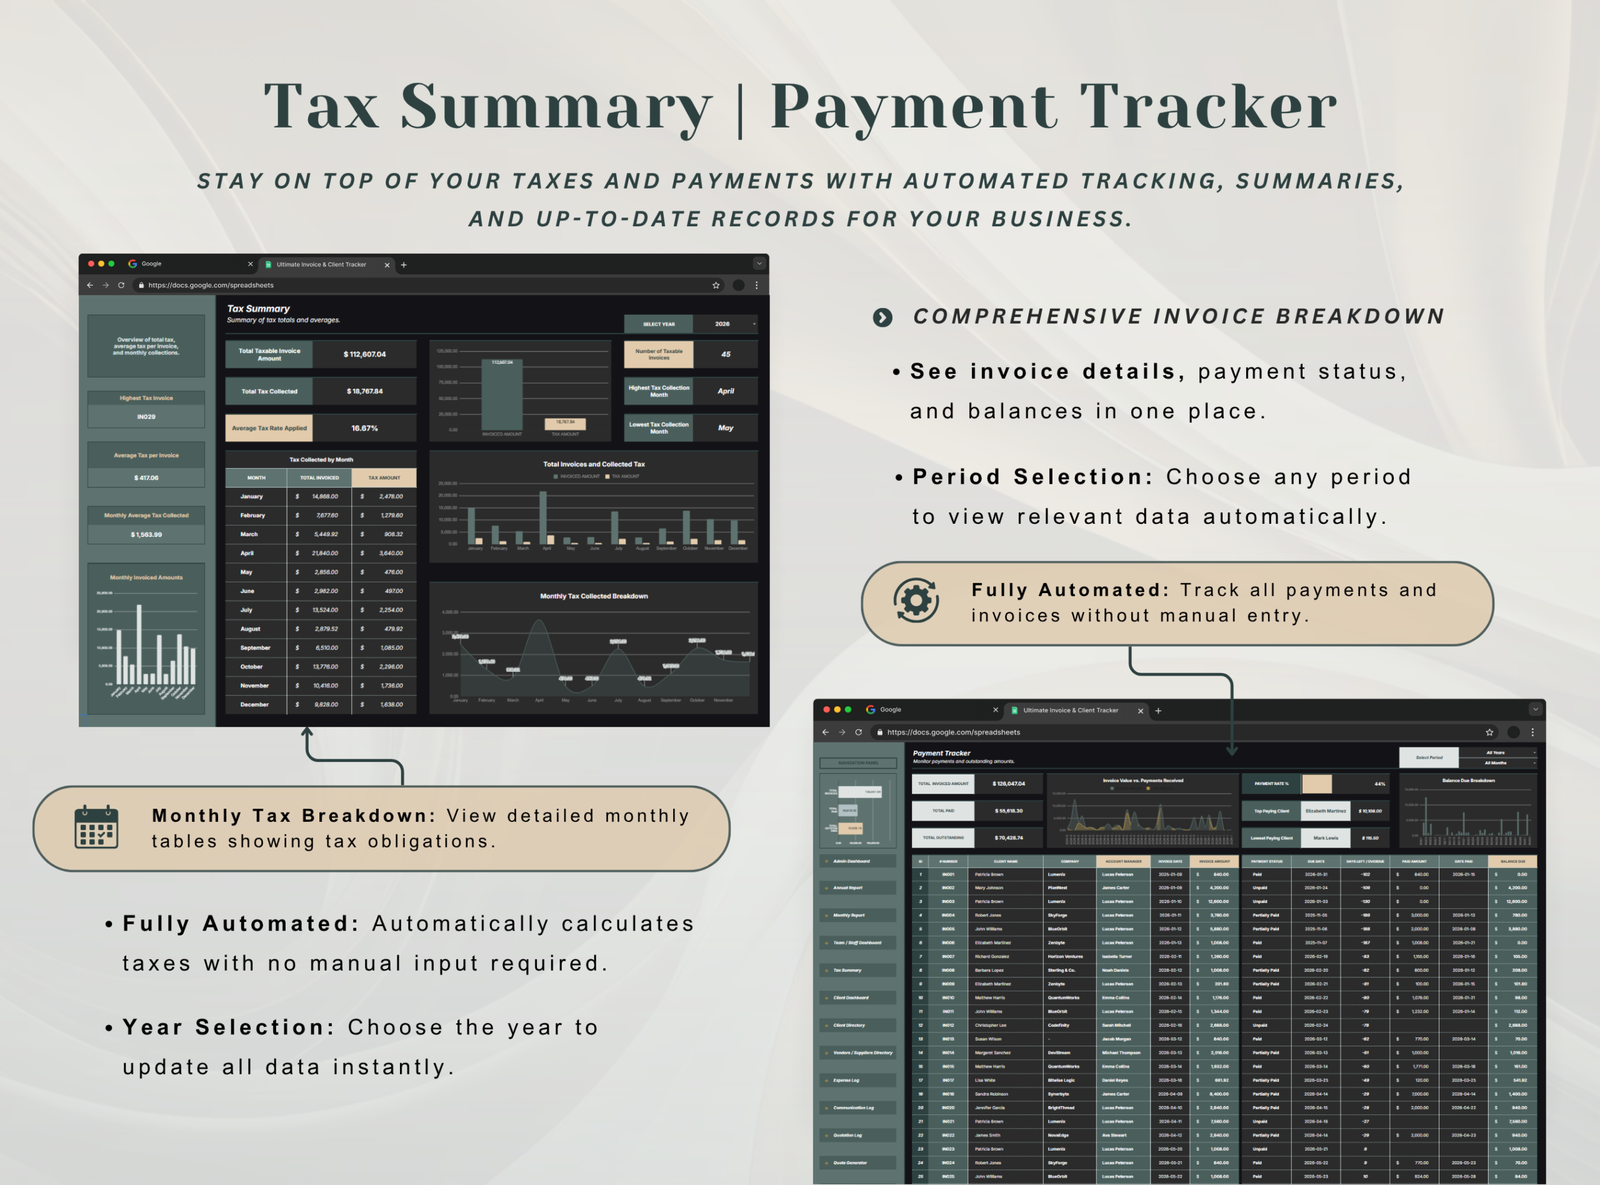This screenshot has width=1600, height=1185.
Task: Open the three-dot menu in the Tax Summary browser
Action: pos(757,285)
